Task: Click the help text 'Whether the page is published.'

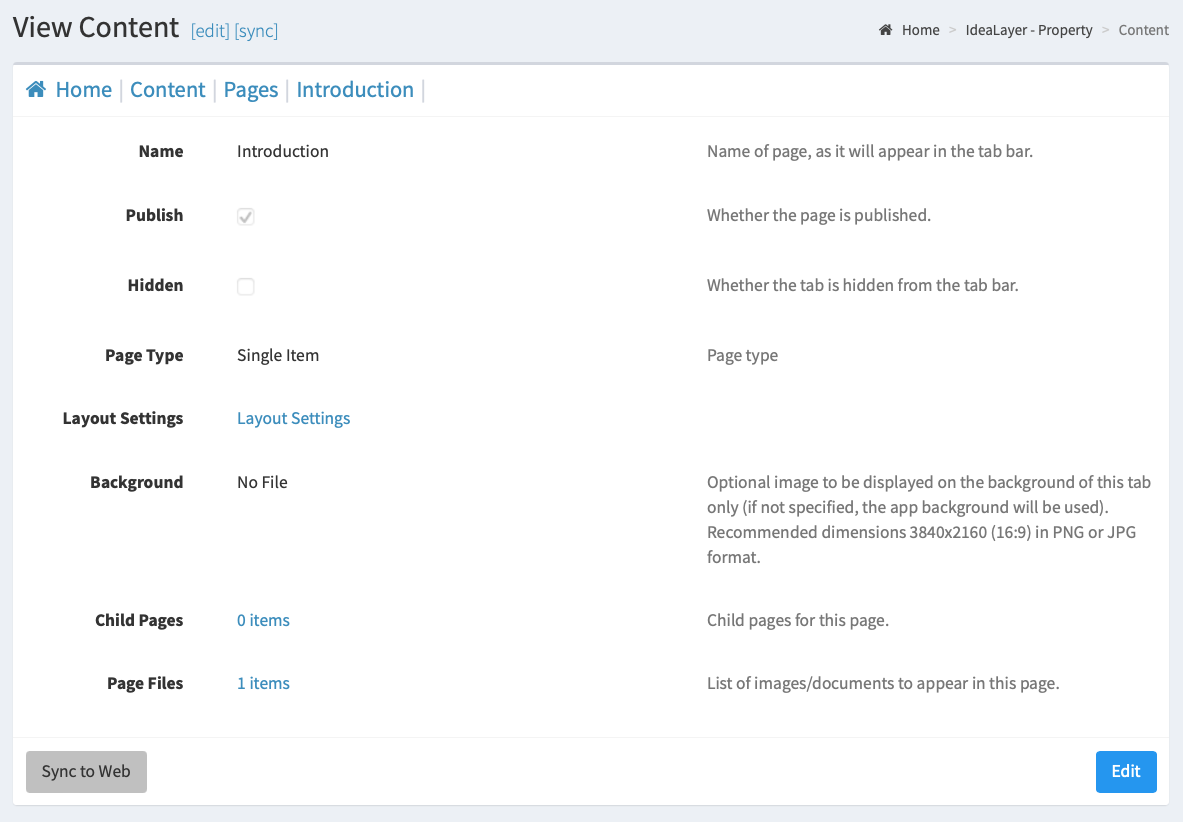Action: coord(819,216)
